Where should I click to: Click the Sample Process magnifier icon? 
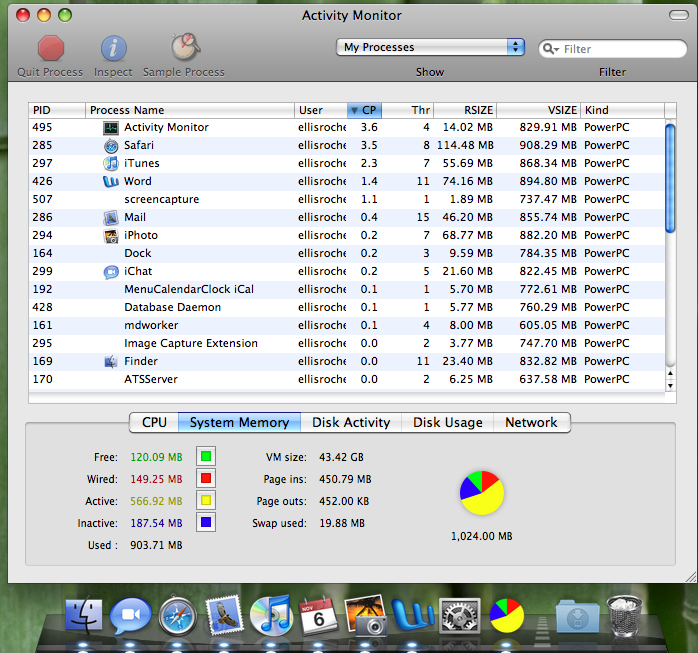pos(186,47)
